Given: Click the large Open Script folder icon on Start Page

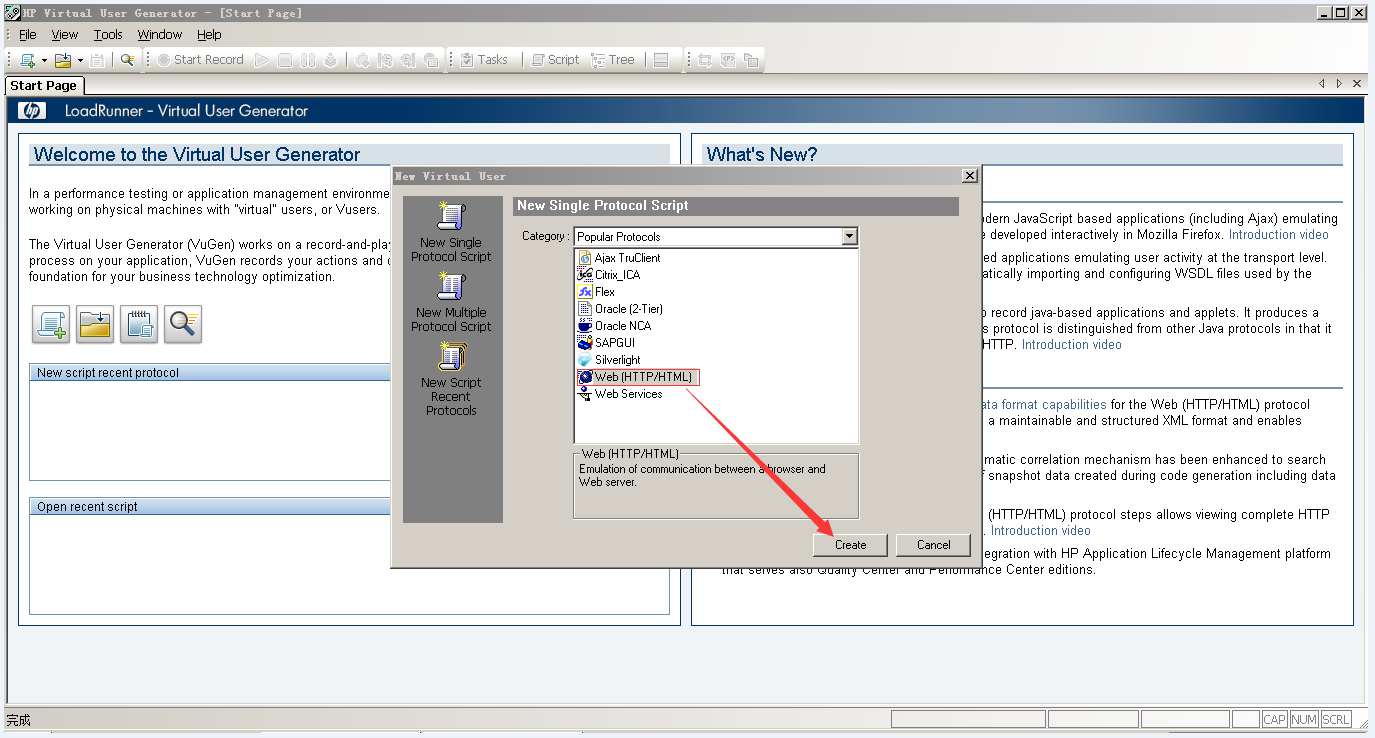Looking at the screenshot, I should point(96,324).
